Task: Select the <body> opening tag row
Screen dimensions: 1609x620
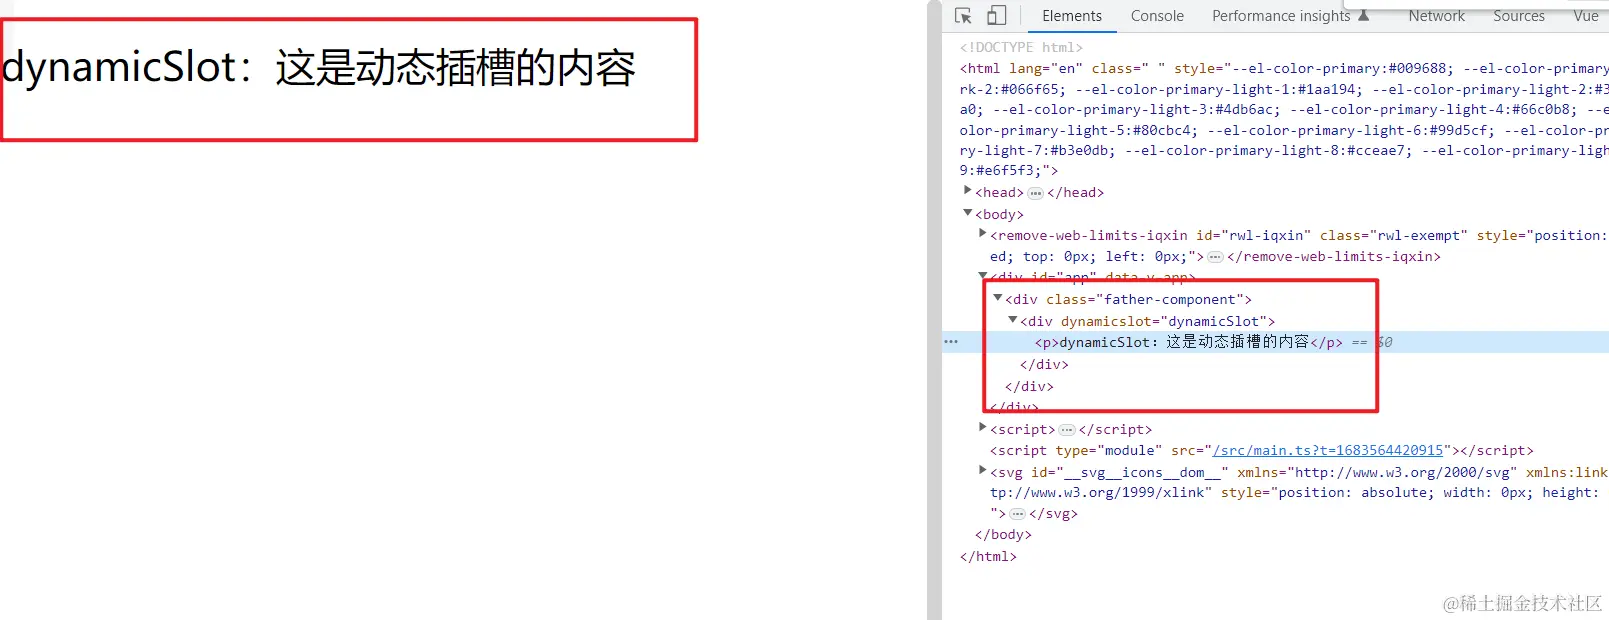Action: (x=999, y=214)
